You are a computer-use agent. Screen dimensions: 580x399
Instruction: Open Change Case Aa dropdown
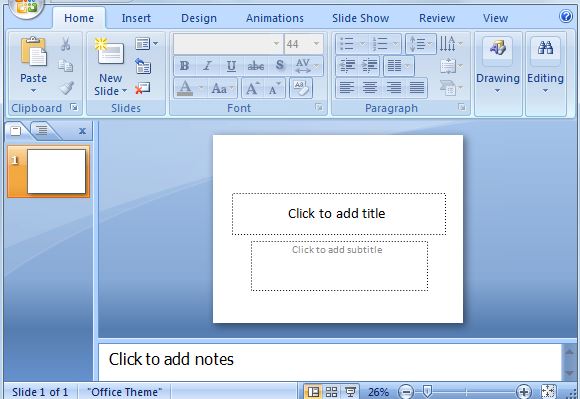[x=222, y=88]
